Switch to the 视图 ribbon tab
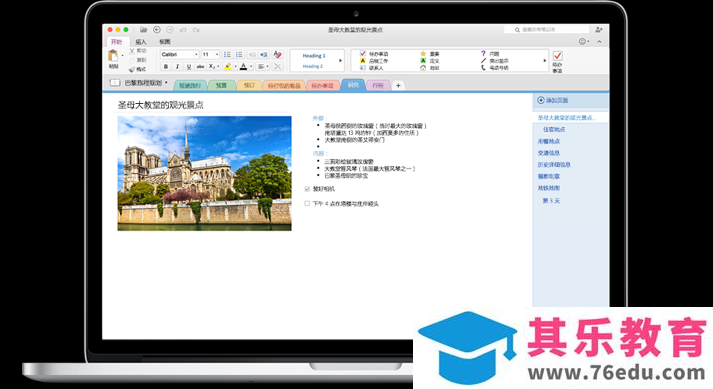Image resolution: width=713 pixels, height=389 pixels. (165, 42)
